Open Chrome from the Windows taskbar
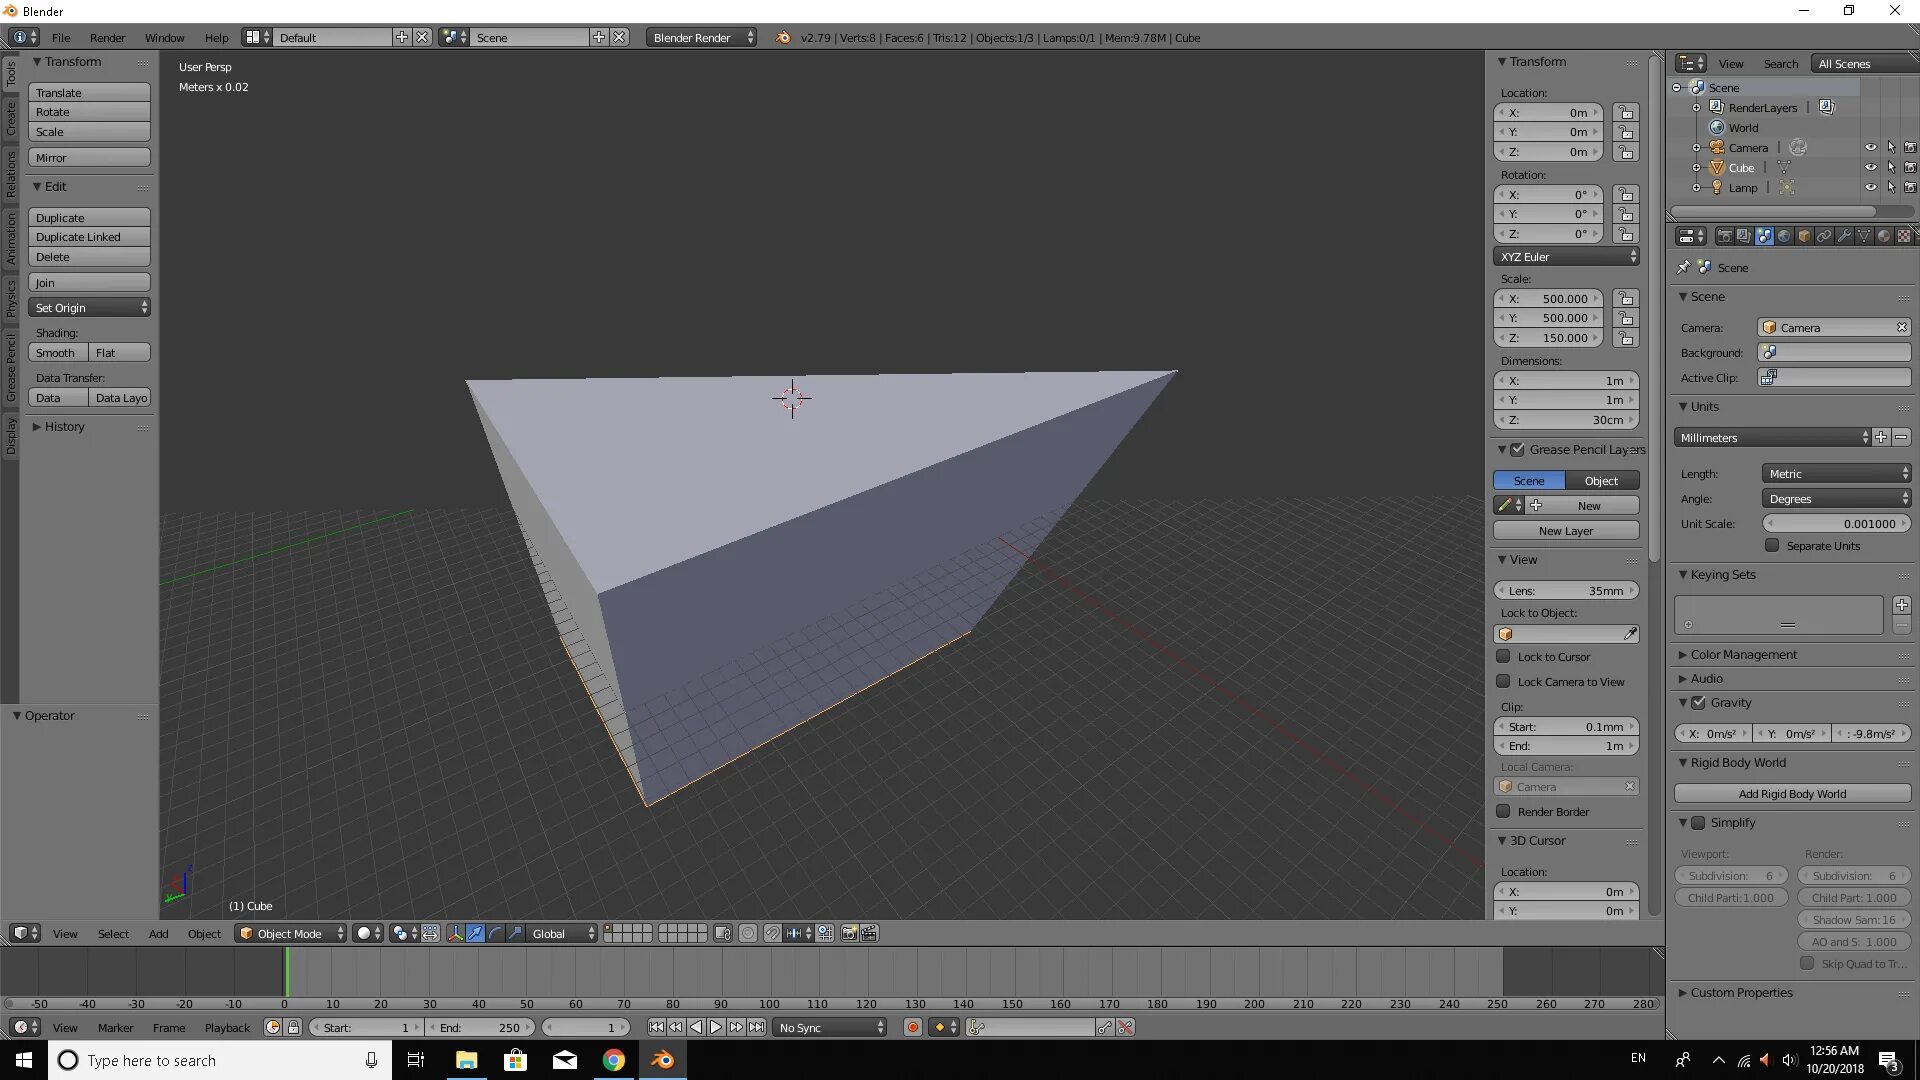 click(614, 1060)
